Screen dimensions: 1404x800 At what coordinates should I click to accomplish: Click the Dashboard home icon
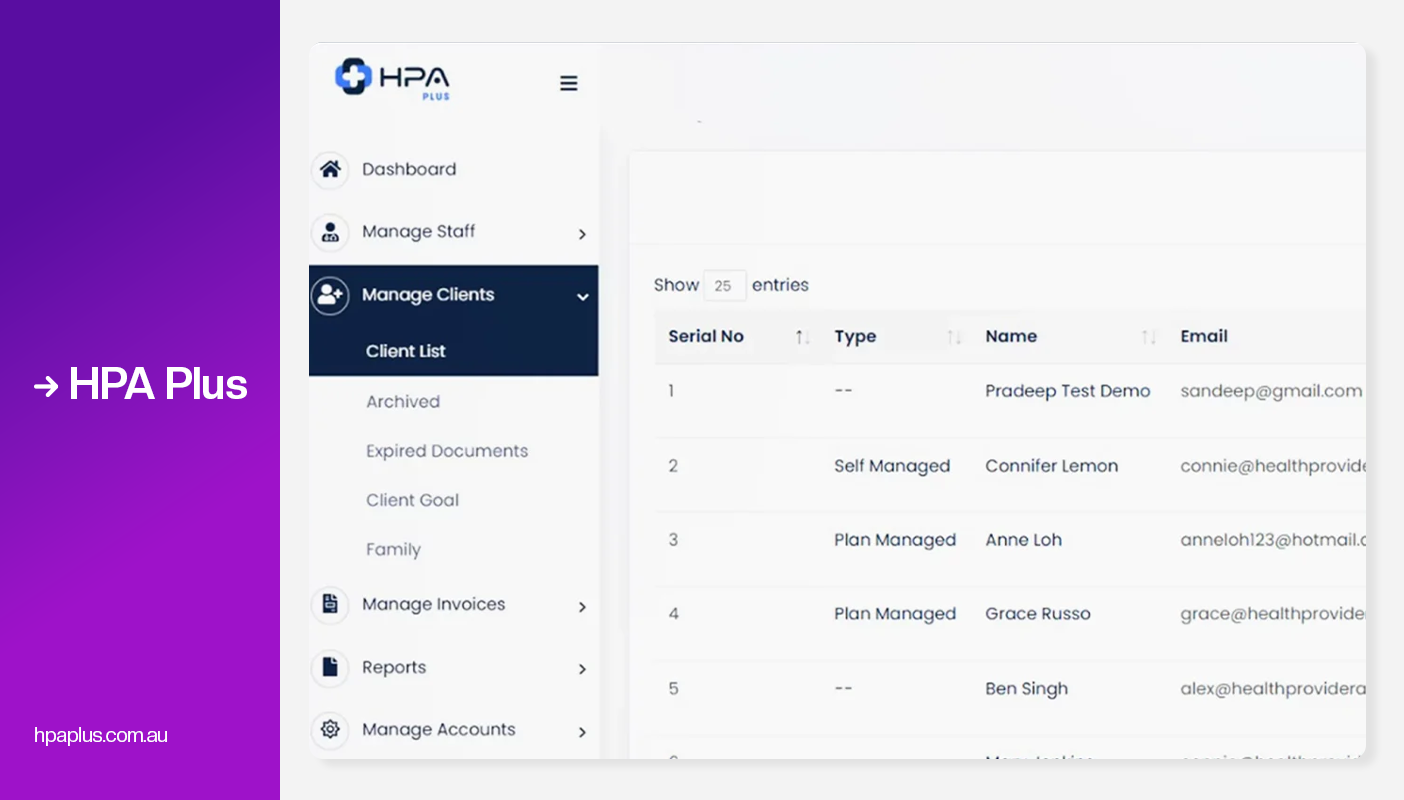tap(330, 169)
